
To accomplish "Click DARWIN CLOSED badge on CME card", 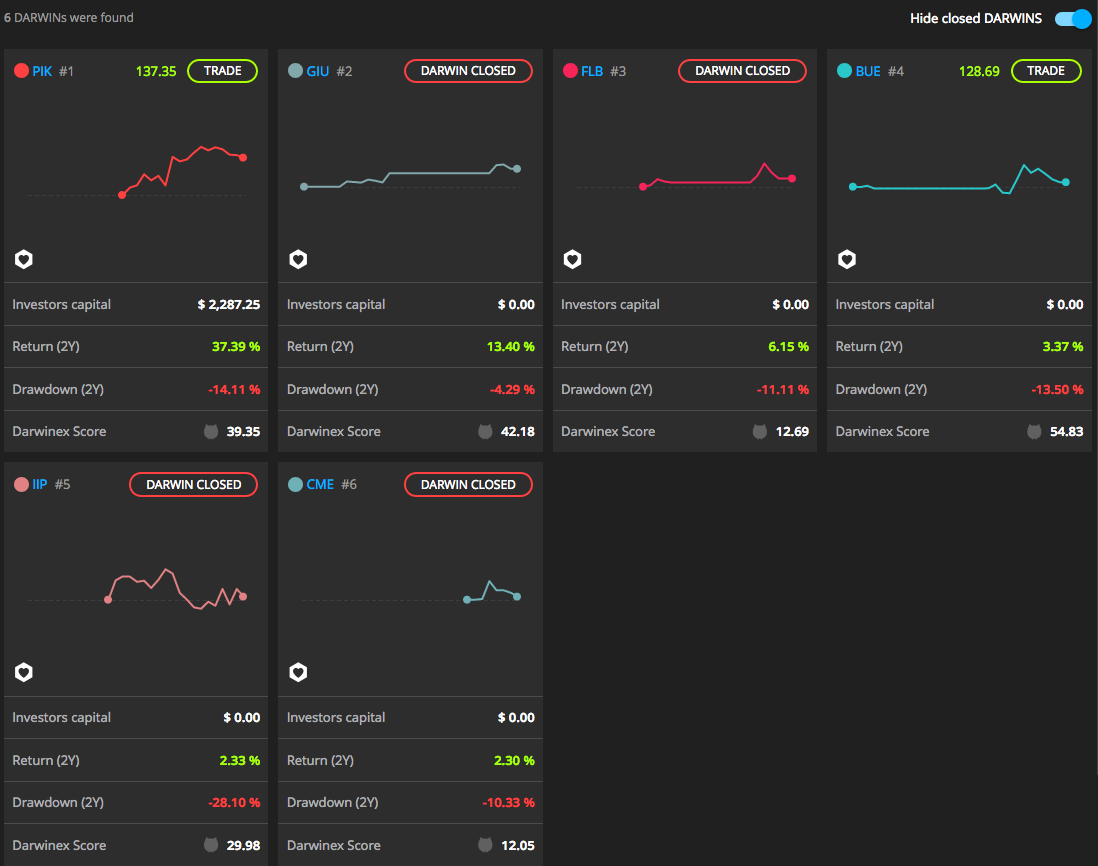I will coord(468,484).
